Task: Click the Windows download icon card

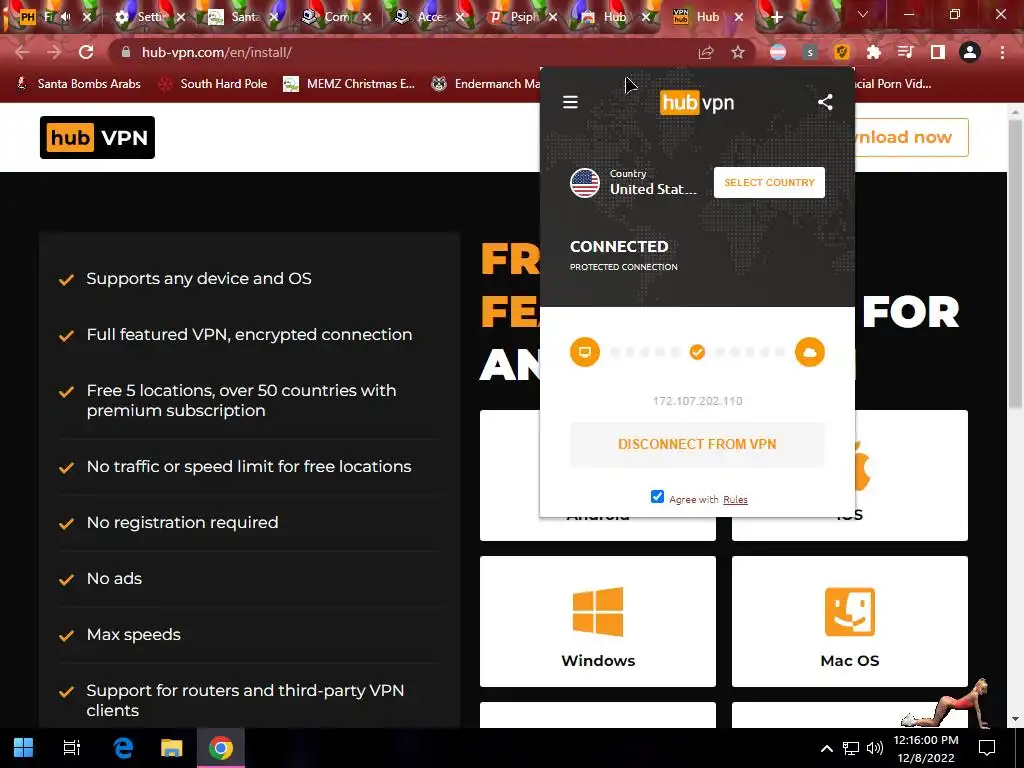Action: click(x=598, y=621)
